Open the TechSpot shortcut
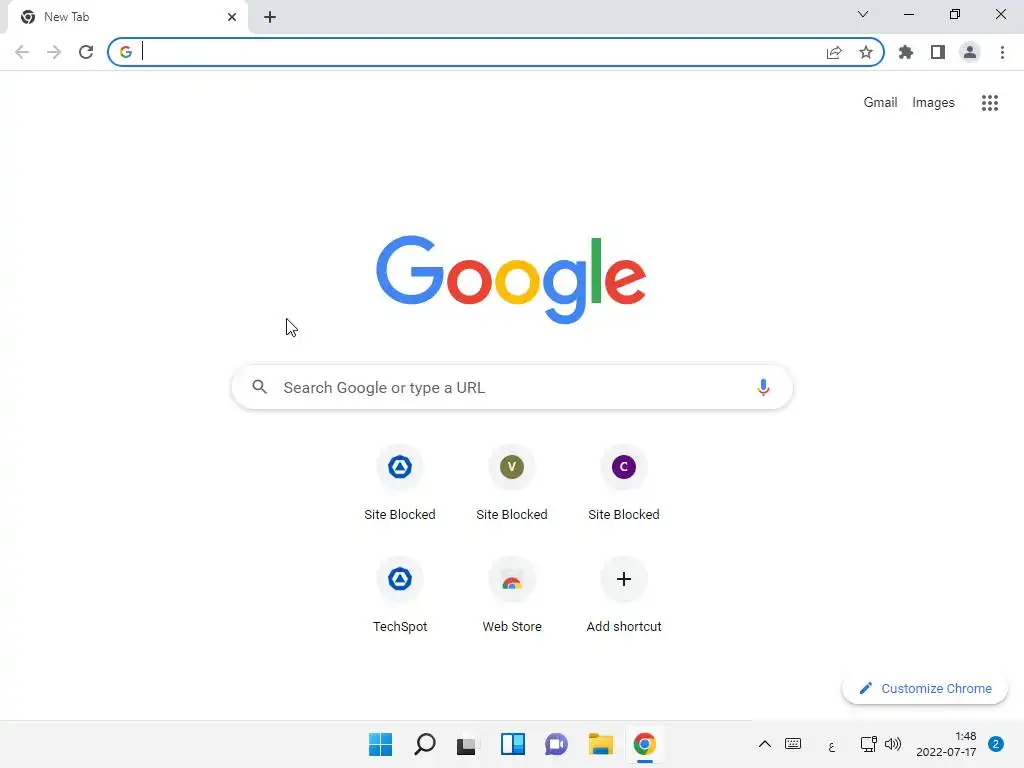The height and width of the screenshot is (768, 1024). [400, 596]
